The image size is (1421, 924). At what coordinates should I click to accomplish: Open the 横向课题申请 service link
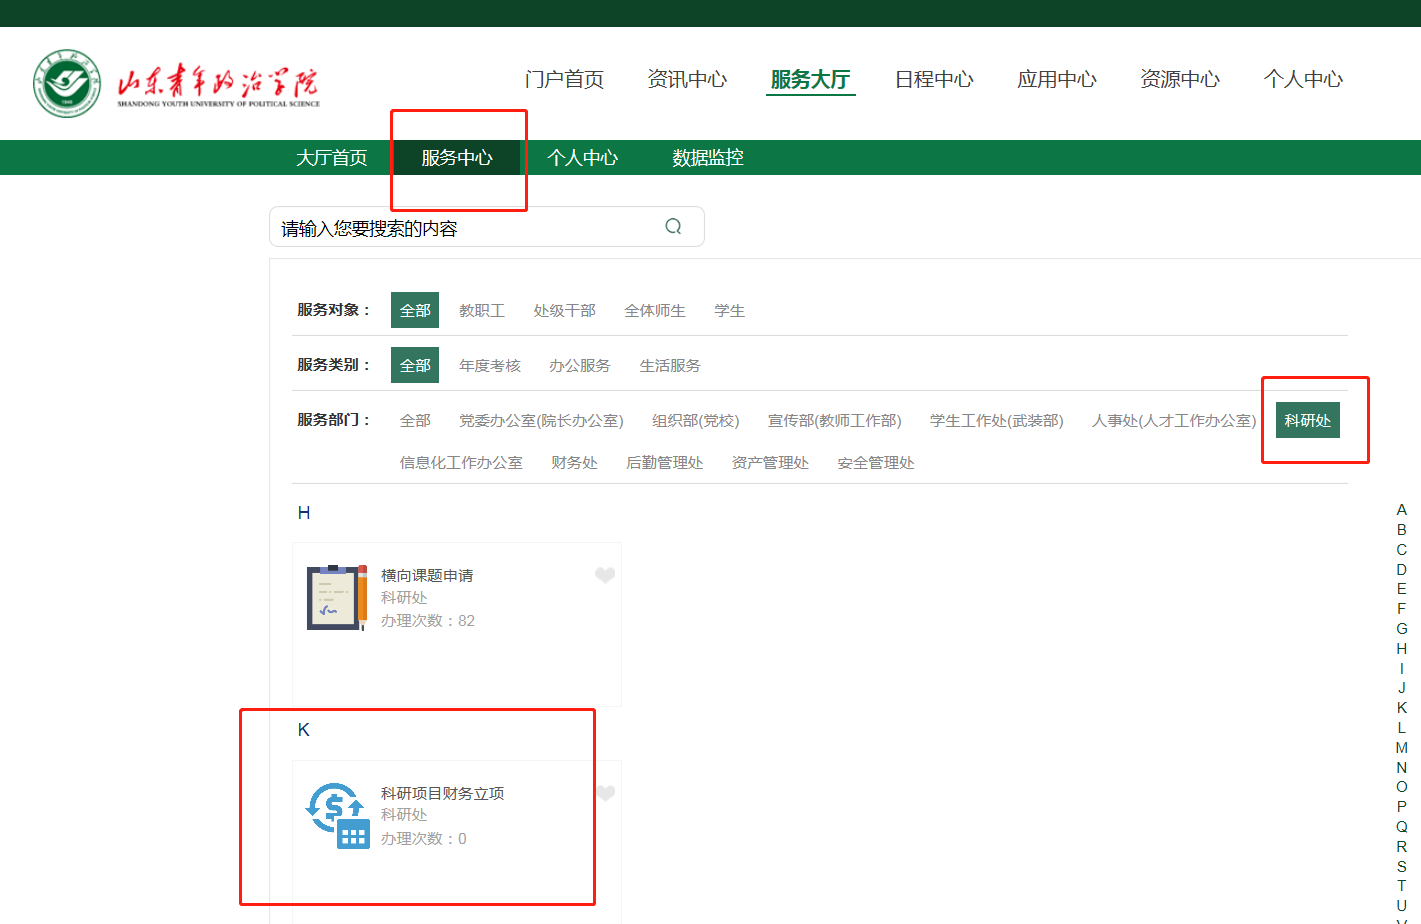(427, 576)
